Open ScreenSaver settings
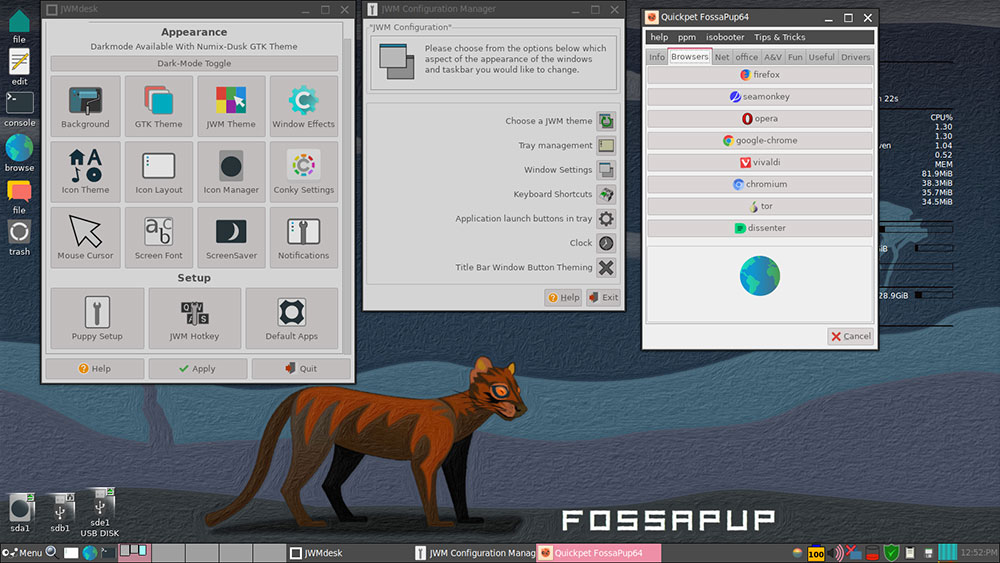Screen dimensions: 1000x563 [x=231, y=237]
